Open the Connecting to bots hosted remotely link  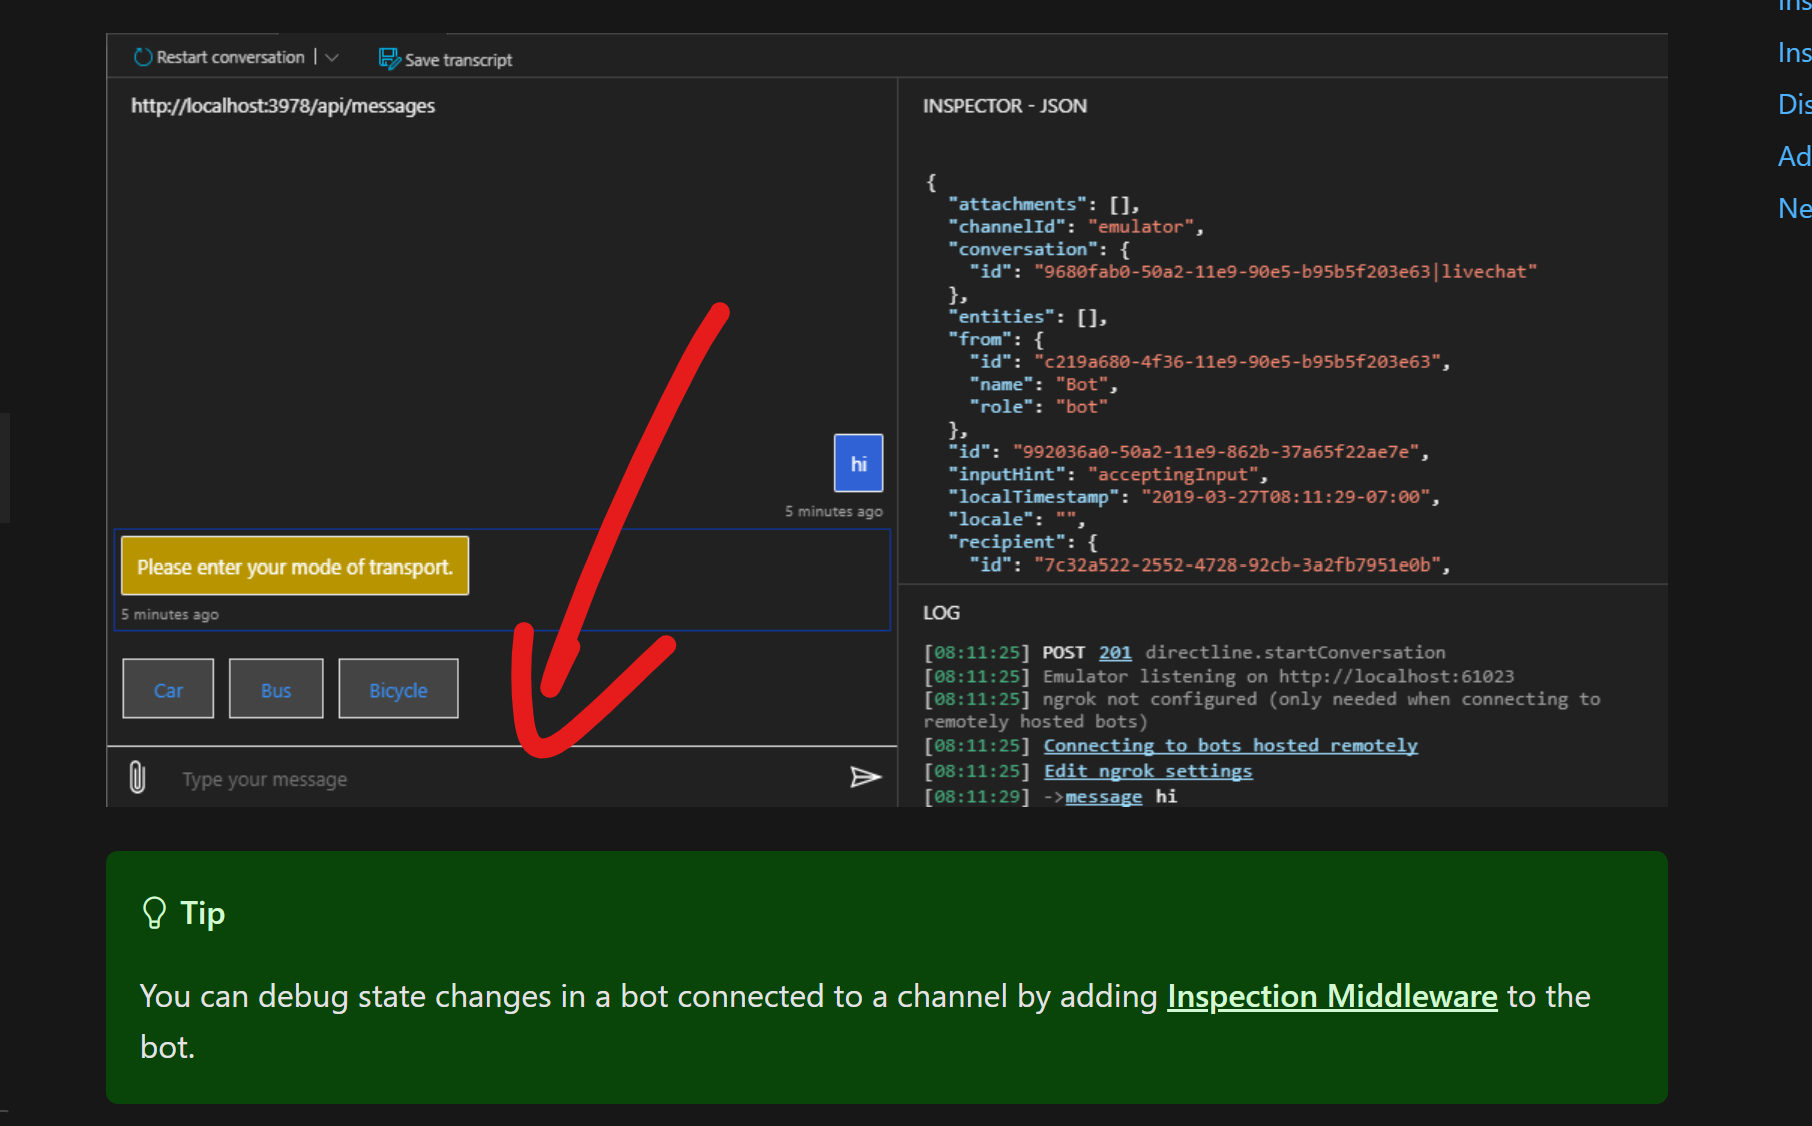(x=1230, y=745)
